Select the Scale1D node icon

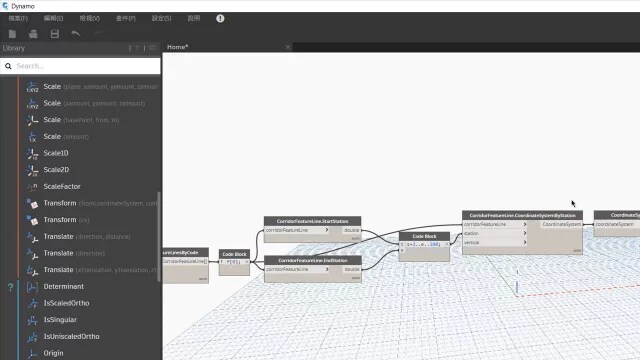pos(32,153)
